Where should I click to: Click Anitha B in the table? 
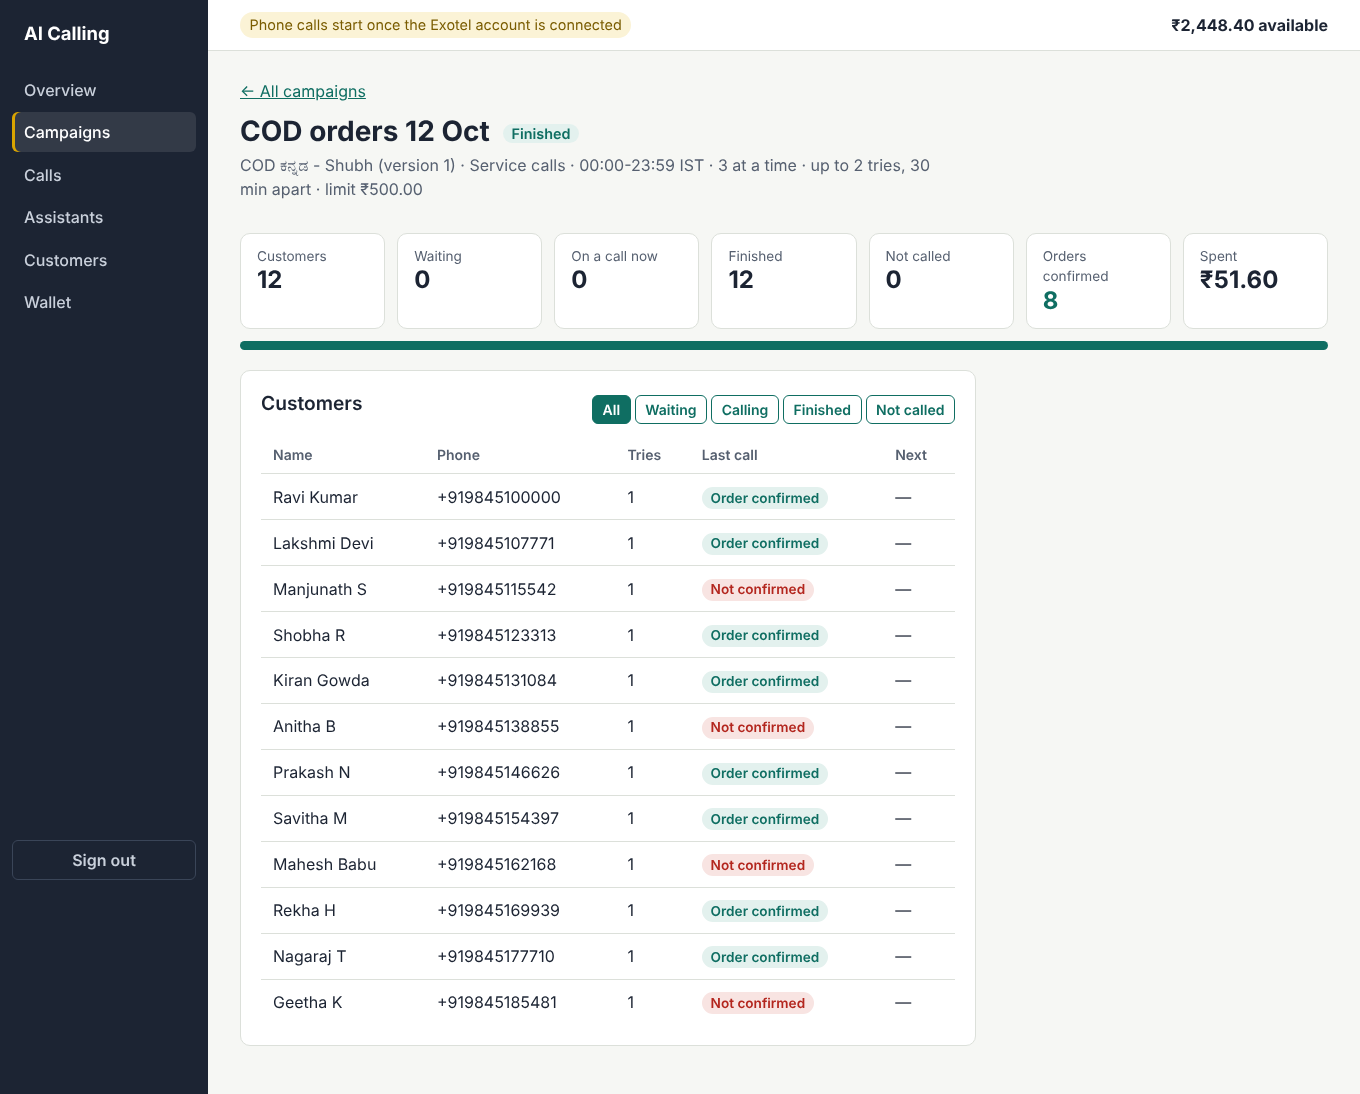pos(304,726)
